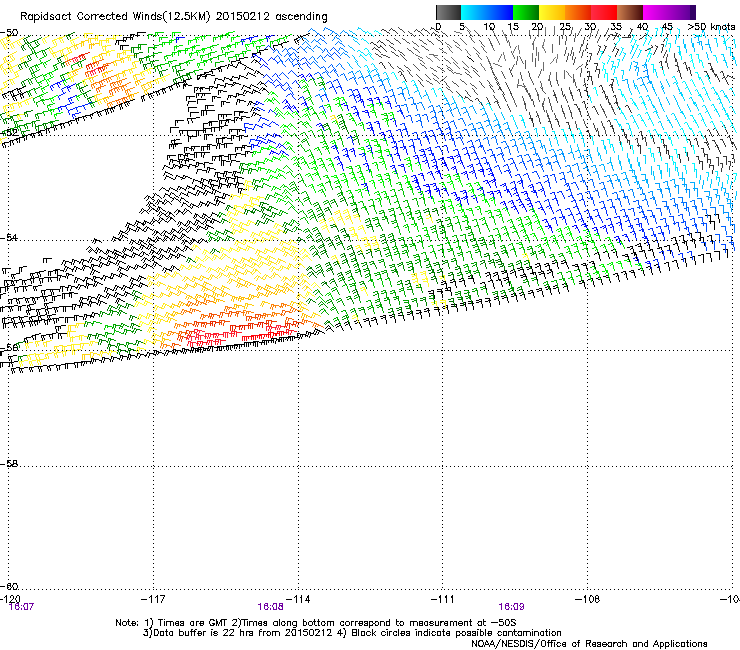The height and width of the screenshot is (650, 740).
Task: Click the legend scale number 25
Action: (564, 27)
